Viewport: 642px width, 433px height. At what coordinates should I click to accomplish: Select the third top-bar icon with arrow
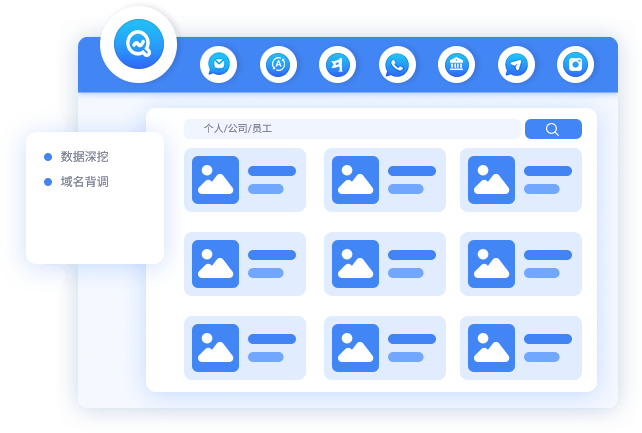[x=337, y=65]
